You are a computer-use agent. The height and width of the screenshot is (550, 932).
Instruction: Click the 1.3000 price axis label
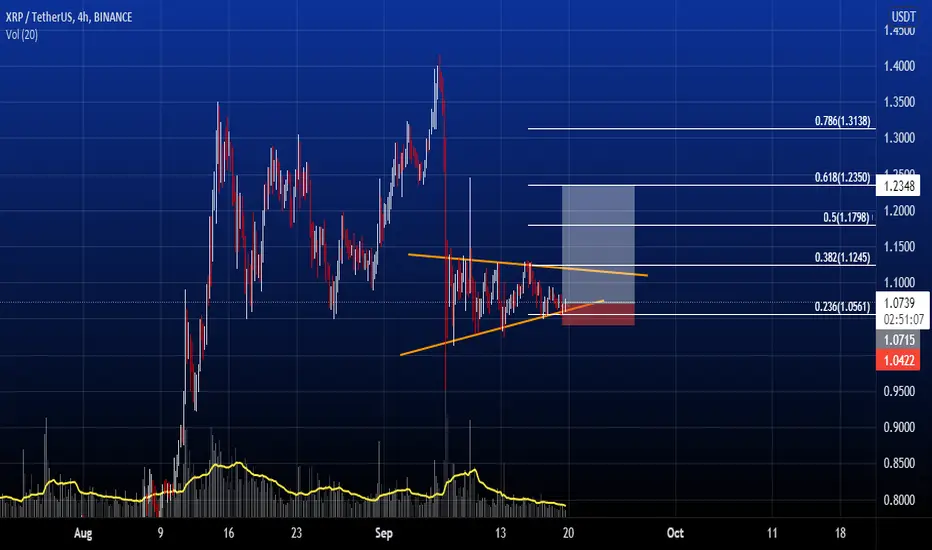pyautogui.click(x=899, y=138)
